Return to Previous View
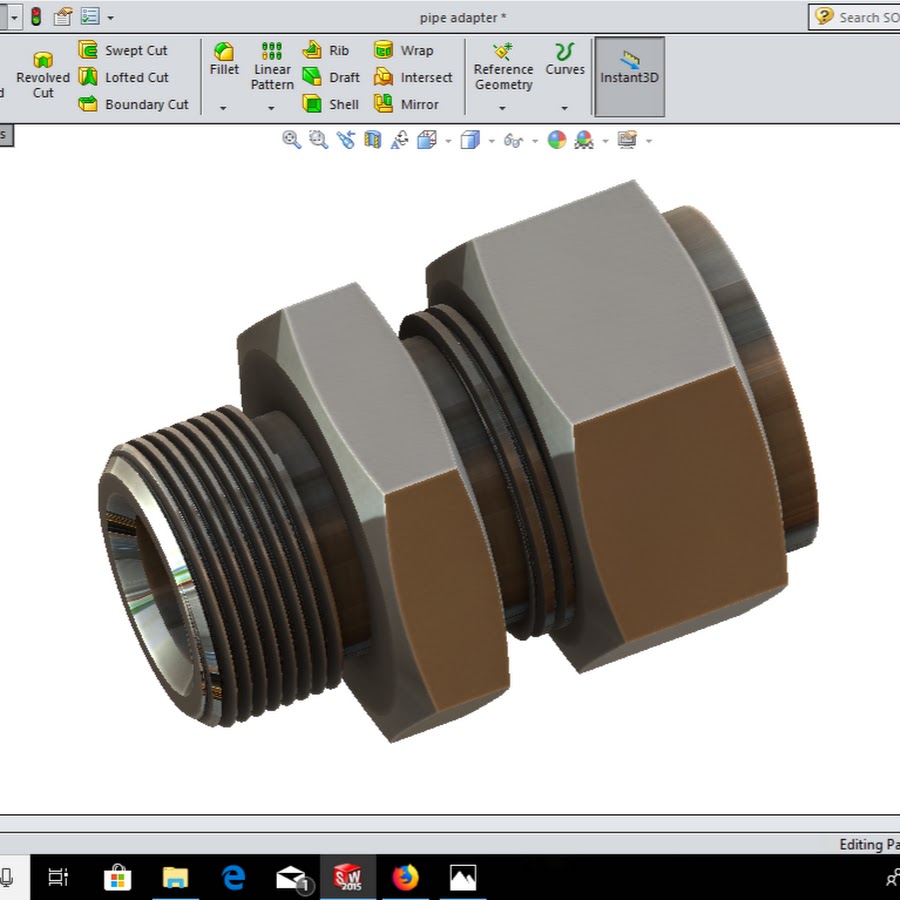 point(346,139)
